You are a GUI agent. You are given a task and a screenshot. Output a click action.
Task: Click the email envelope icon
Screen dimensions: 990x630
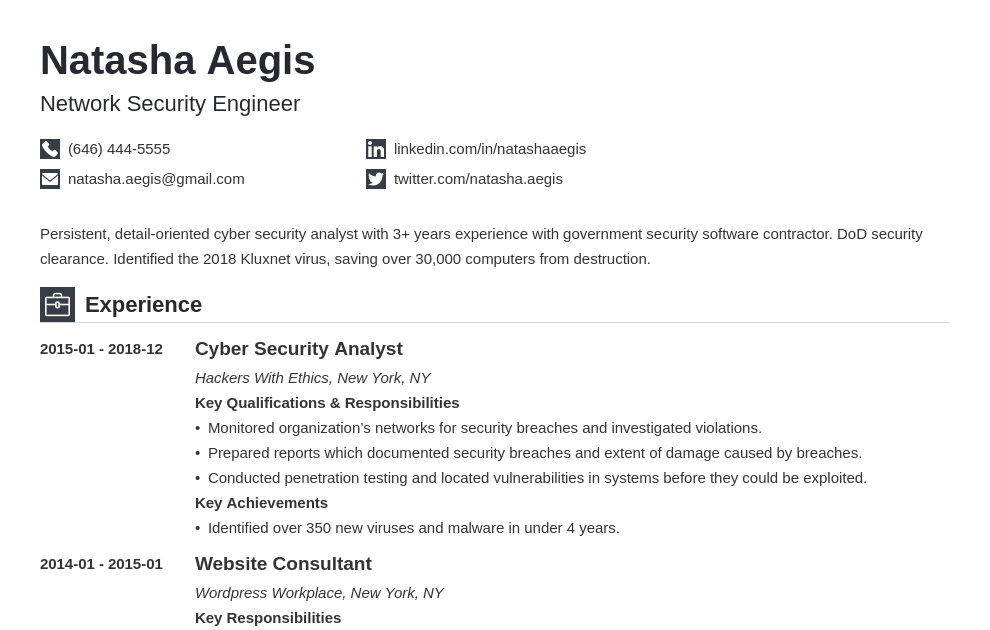[x=50, y=179]
